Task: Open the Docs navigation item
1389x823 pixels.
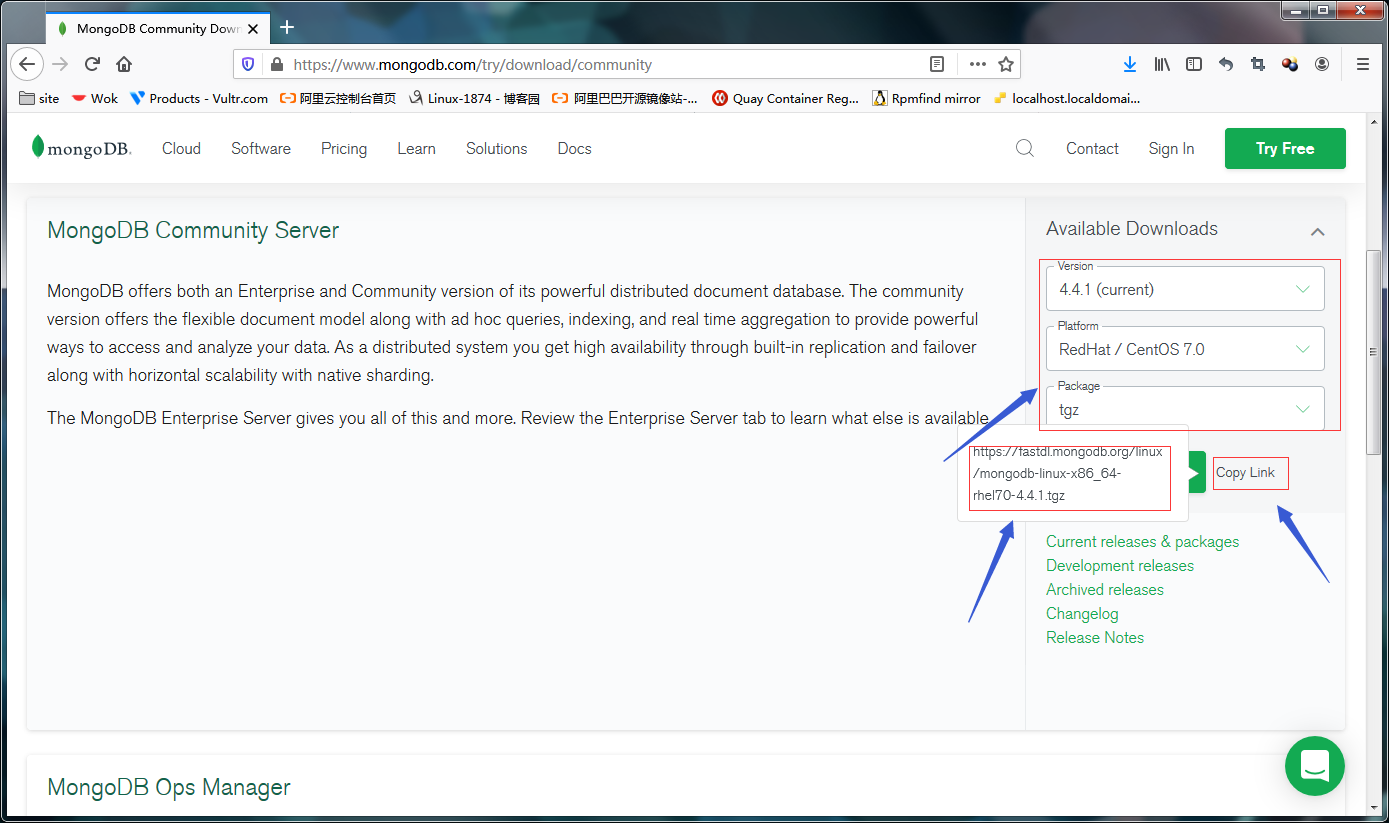Action: point(574,148)
